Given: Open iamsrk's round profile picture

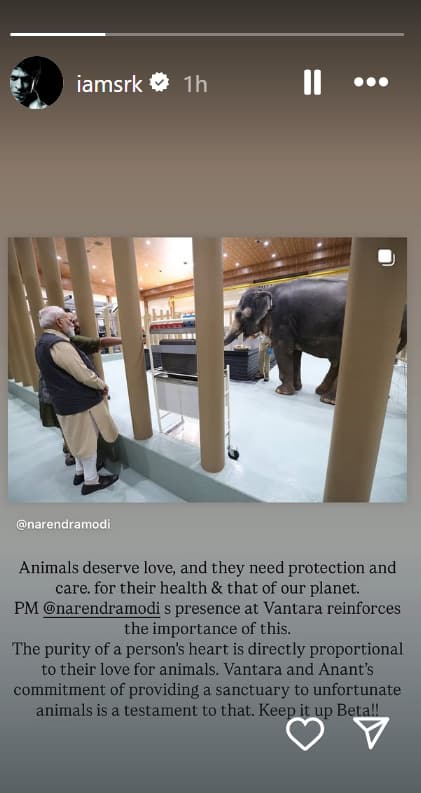Looking at the screenshot, I should [x=36, y=82].
